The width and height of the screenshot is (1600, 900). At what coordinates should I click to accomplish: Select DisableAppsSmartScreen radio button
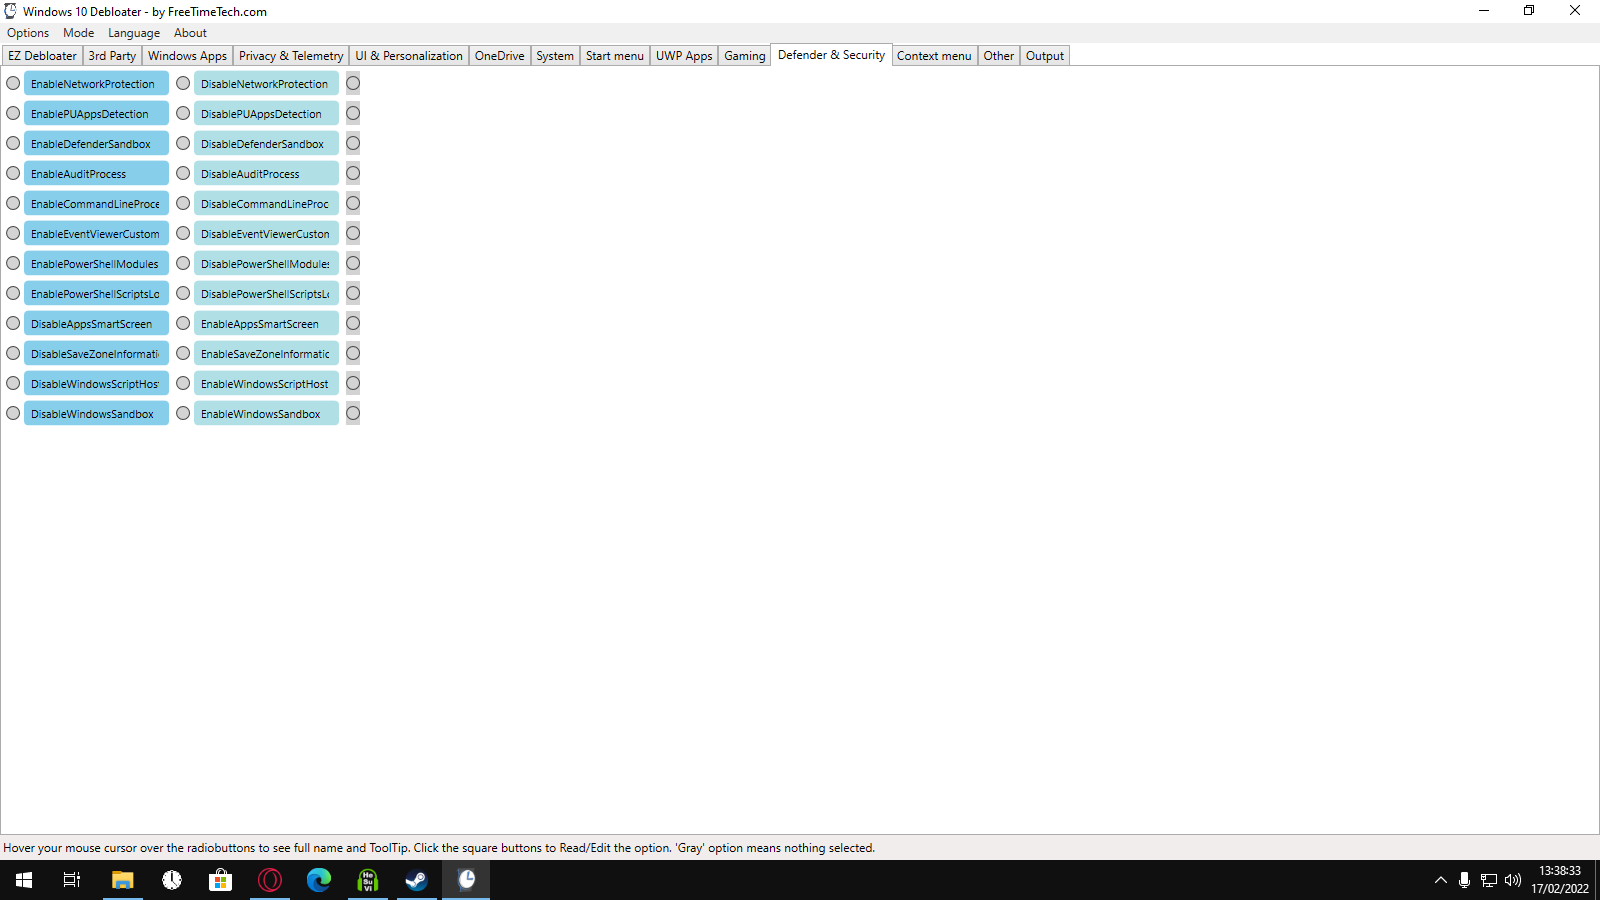tap(13, 323)
